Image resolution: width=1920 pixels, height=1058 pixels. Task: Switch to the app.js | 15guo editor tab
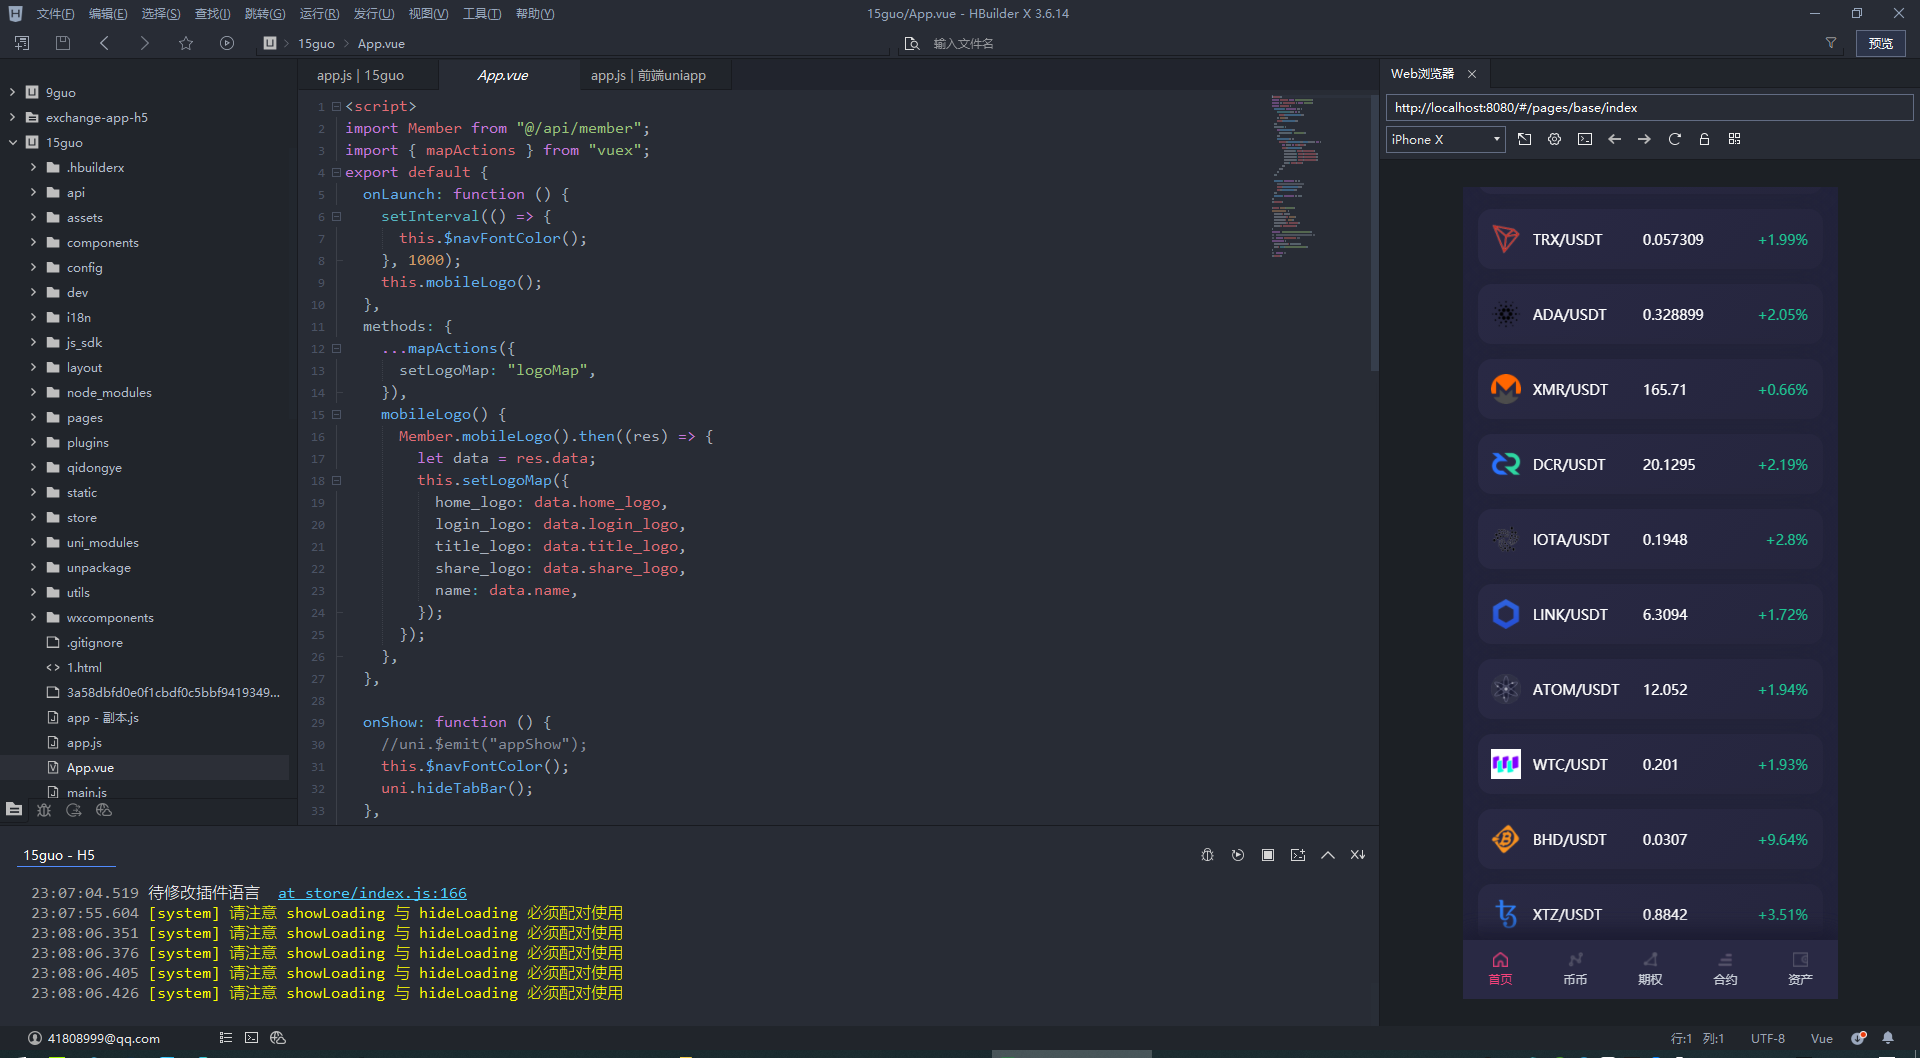pos(360,75)
